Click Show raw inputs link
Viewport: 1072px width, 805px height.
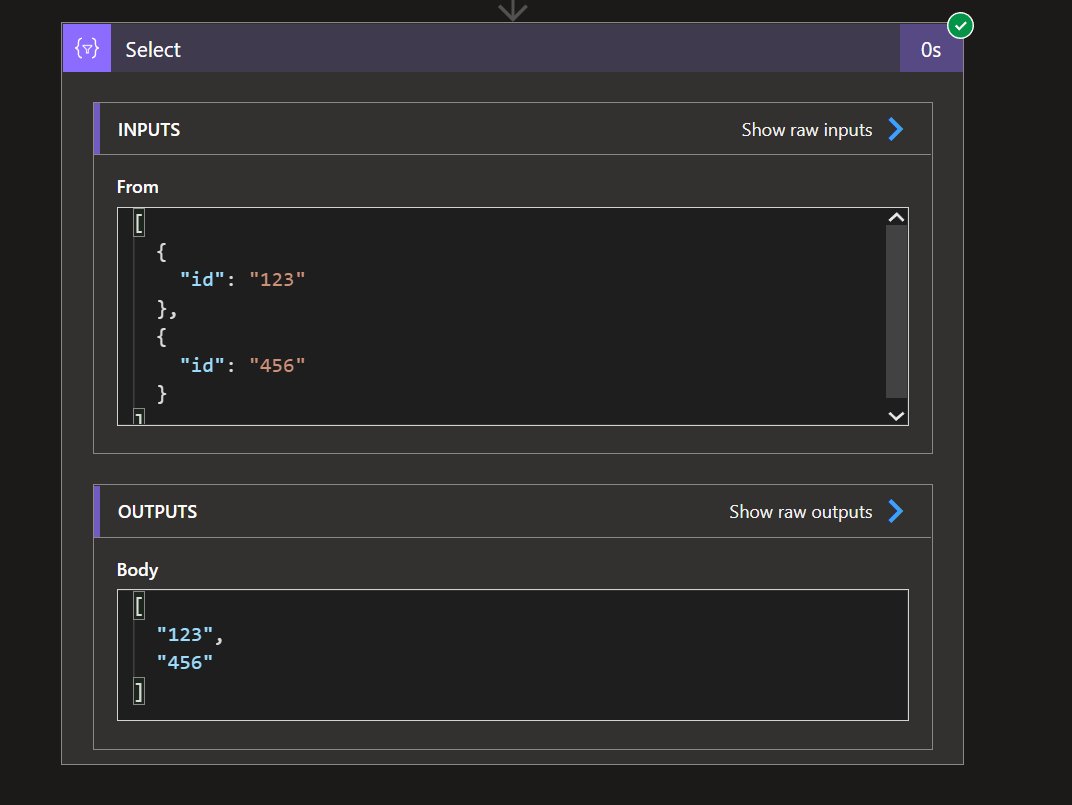click(807, 129)
